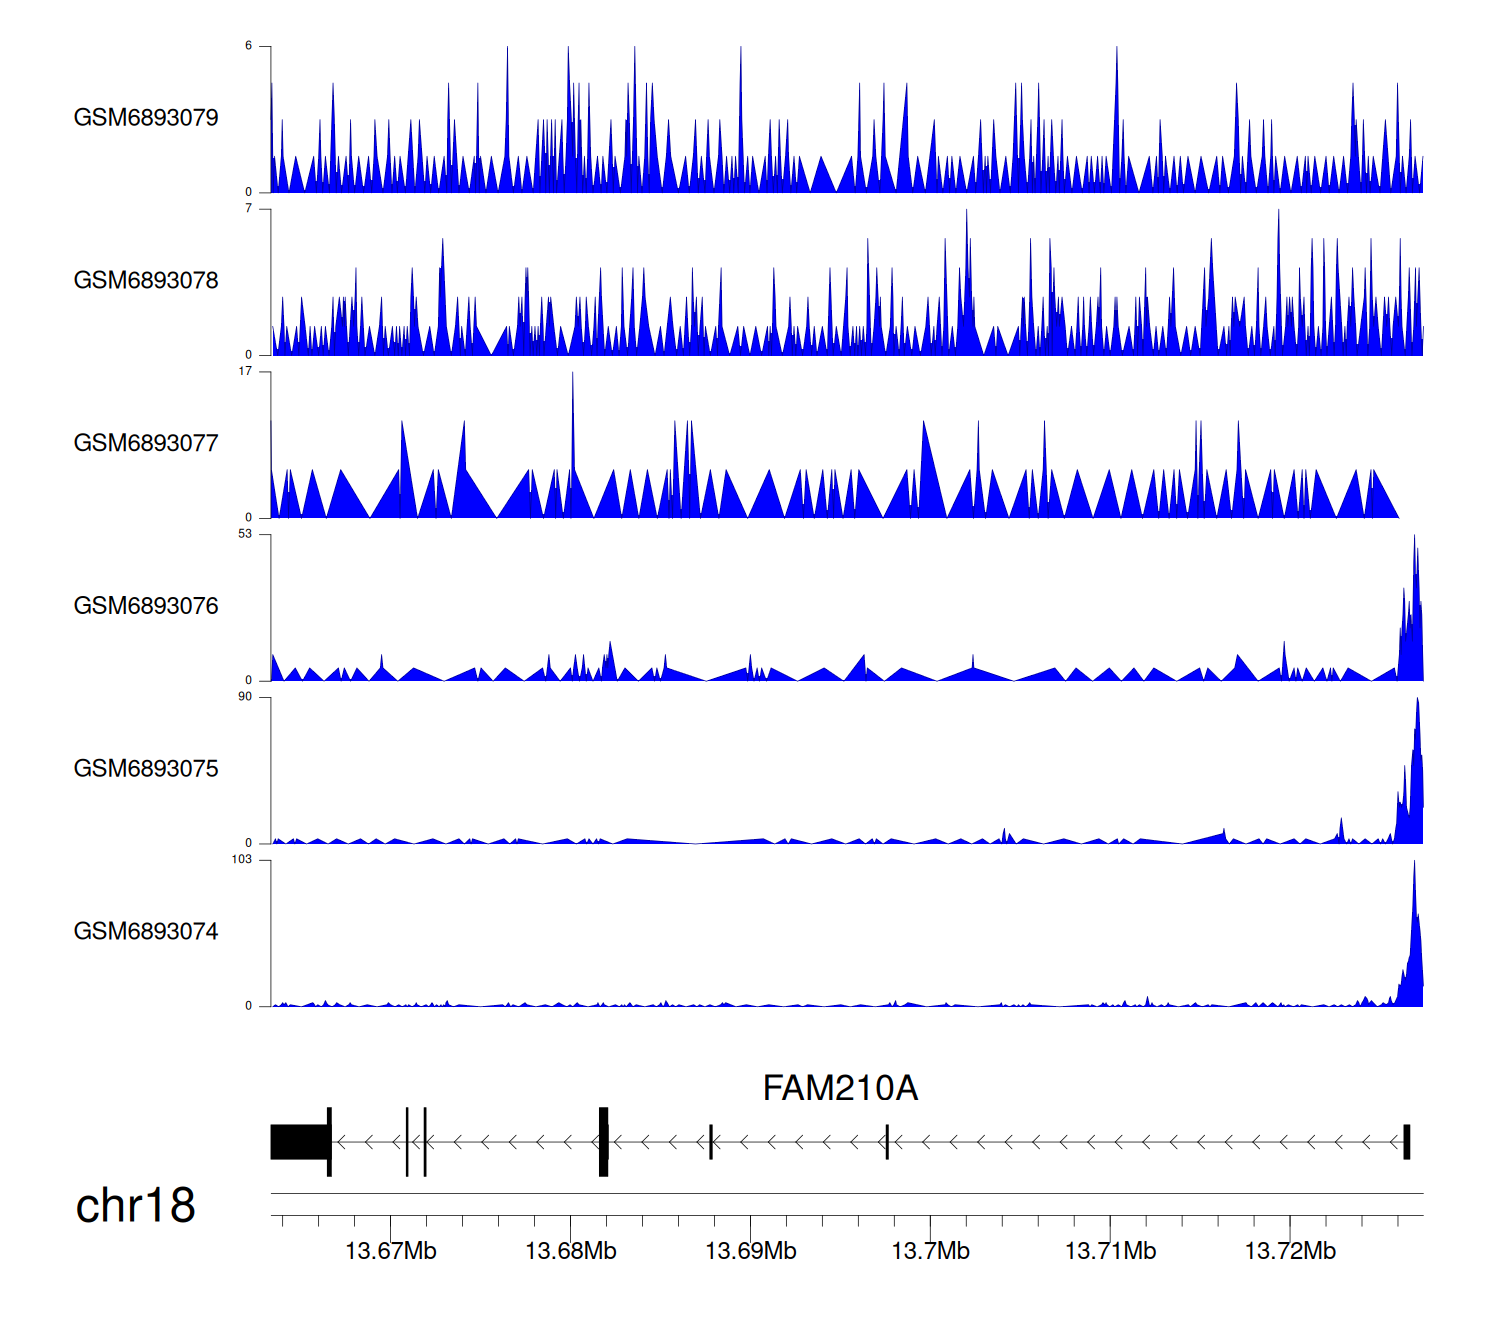Click the GSM6893077 track name
This screenshot has width=1500, height=1320.
pyautogui.click(x=146, y=444)
